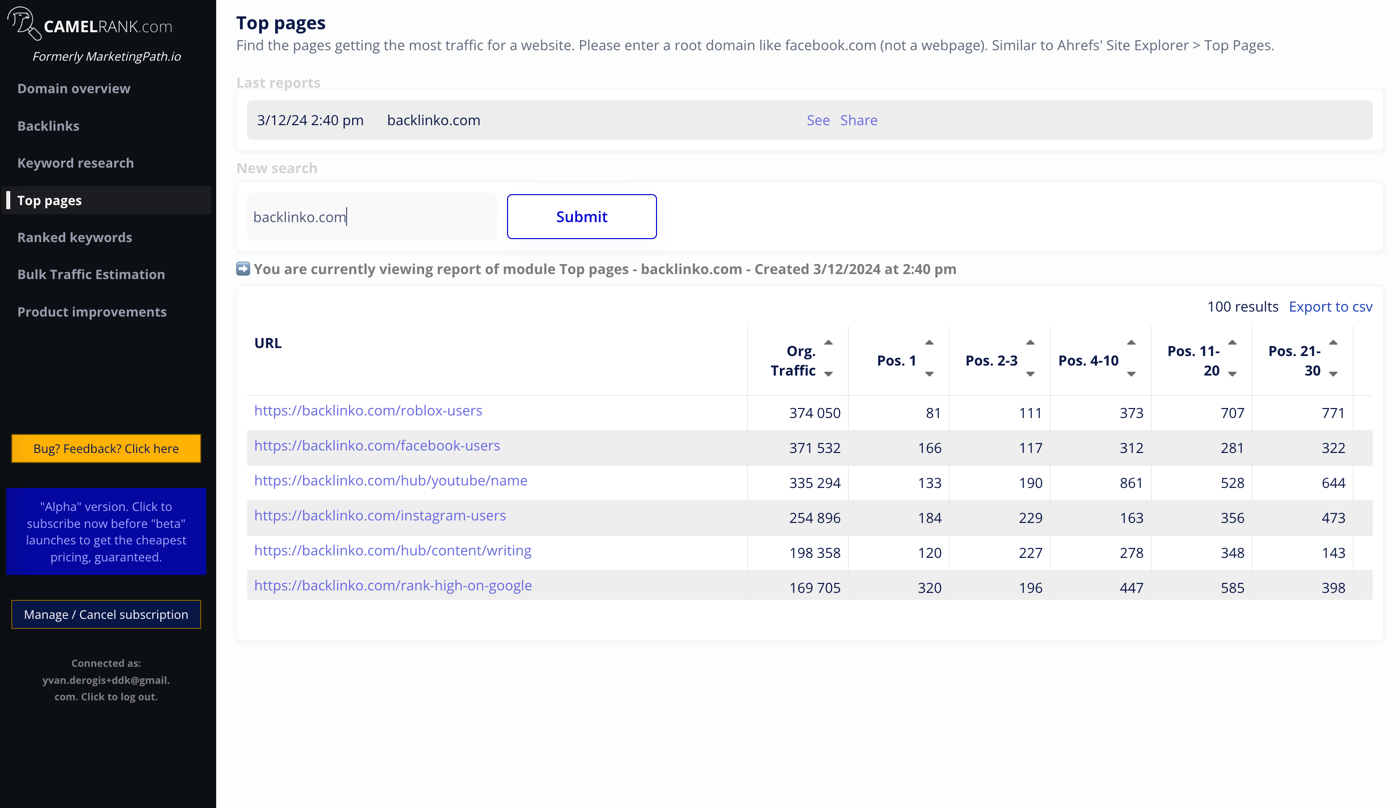
Task: Sort Pos. 2-3 column descending arrow
Action: click(1030, 374)
